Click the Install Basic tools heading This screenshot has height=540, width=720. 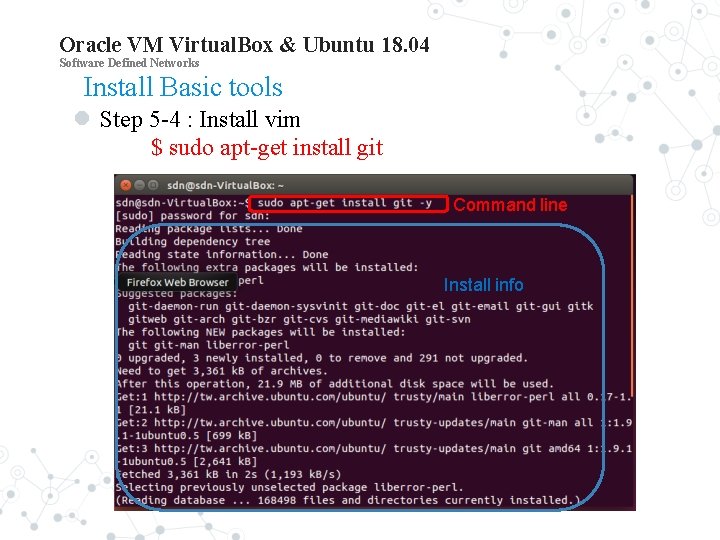coord(183,87)
